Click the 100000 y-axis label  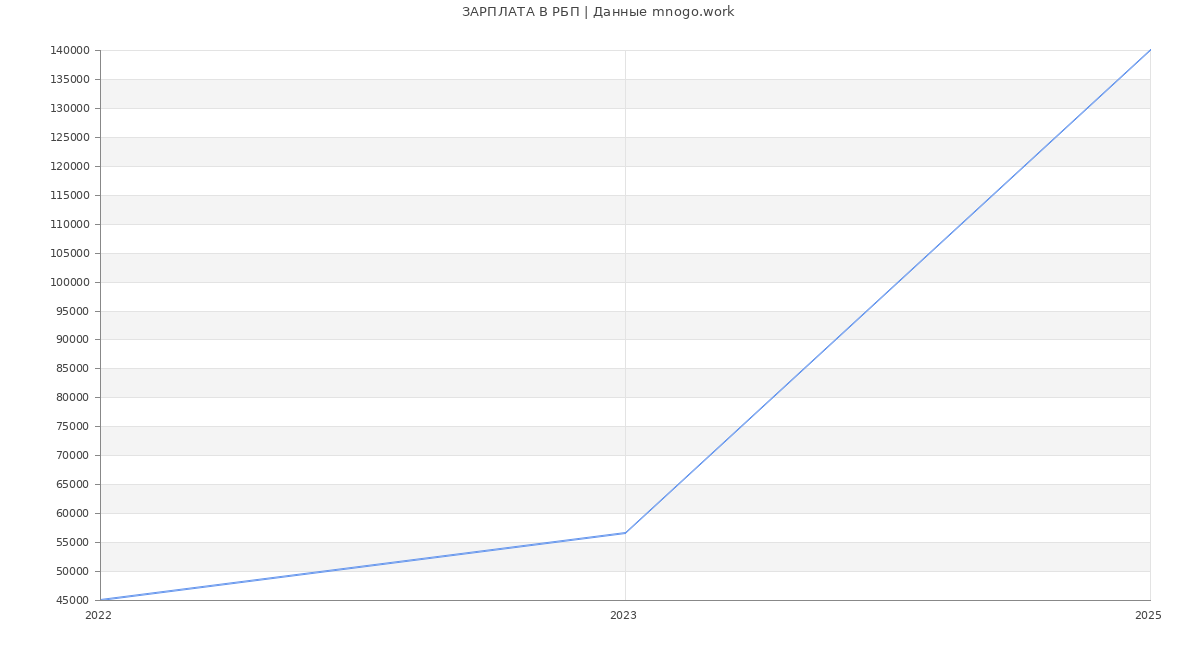click(x=70, y=282)
